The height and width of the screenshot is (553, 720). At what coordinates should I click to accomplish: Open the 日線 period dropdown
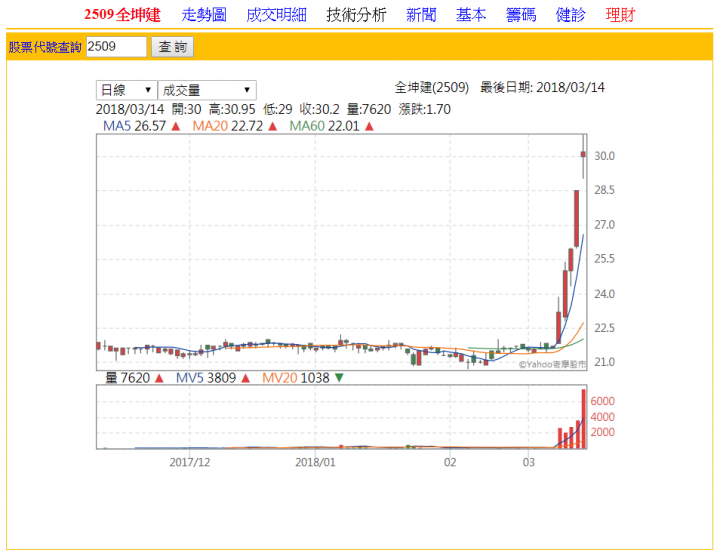[x=127, y=90]
